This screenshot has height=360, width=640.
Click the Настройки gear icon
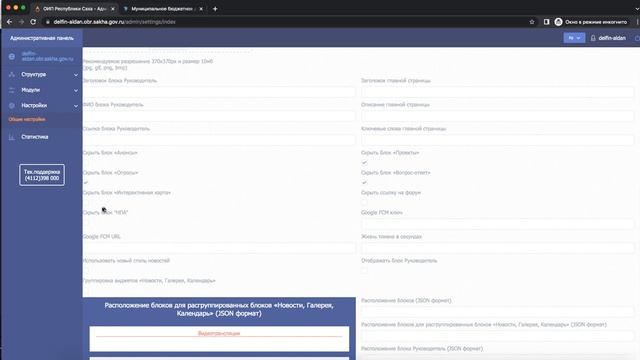point(12,105)
